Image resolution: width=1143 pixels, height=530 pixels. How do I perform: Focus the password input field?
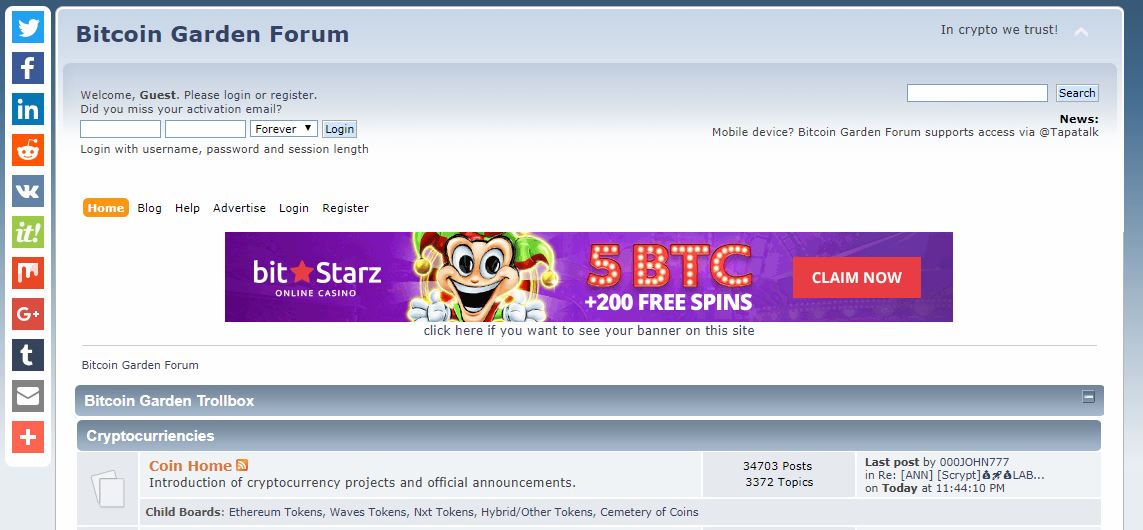[206, 129]
